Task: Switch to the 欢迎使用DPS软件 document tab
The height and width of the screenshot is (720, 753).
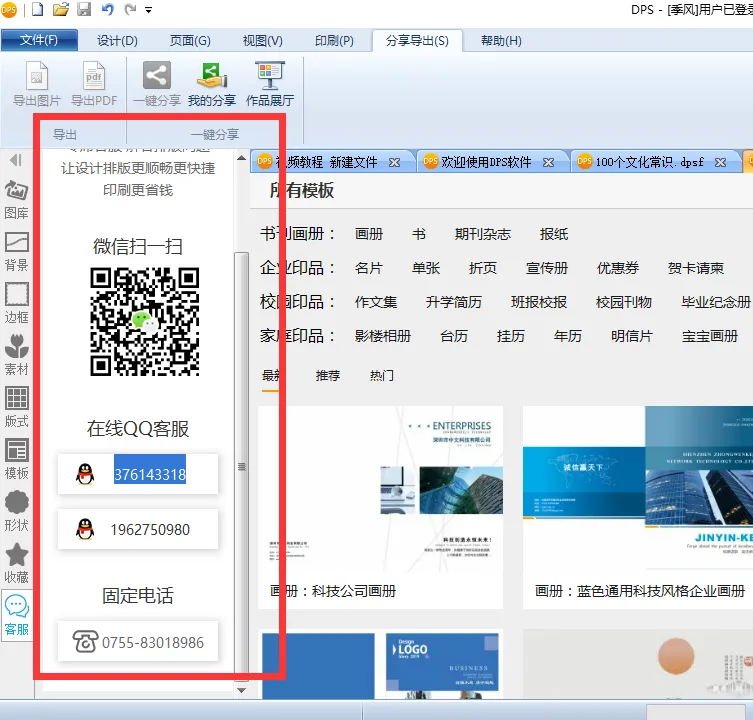Action: [485, 162]
